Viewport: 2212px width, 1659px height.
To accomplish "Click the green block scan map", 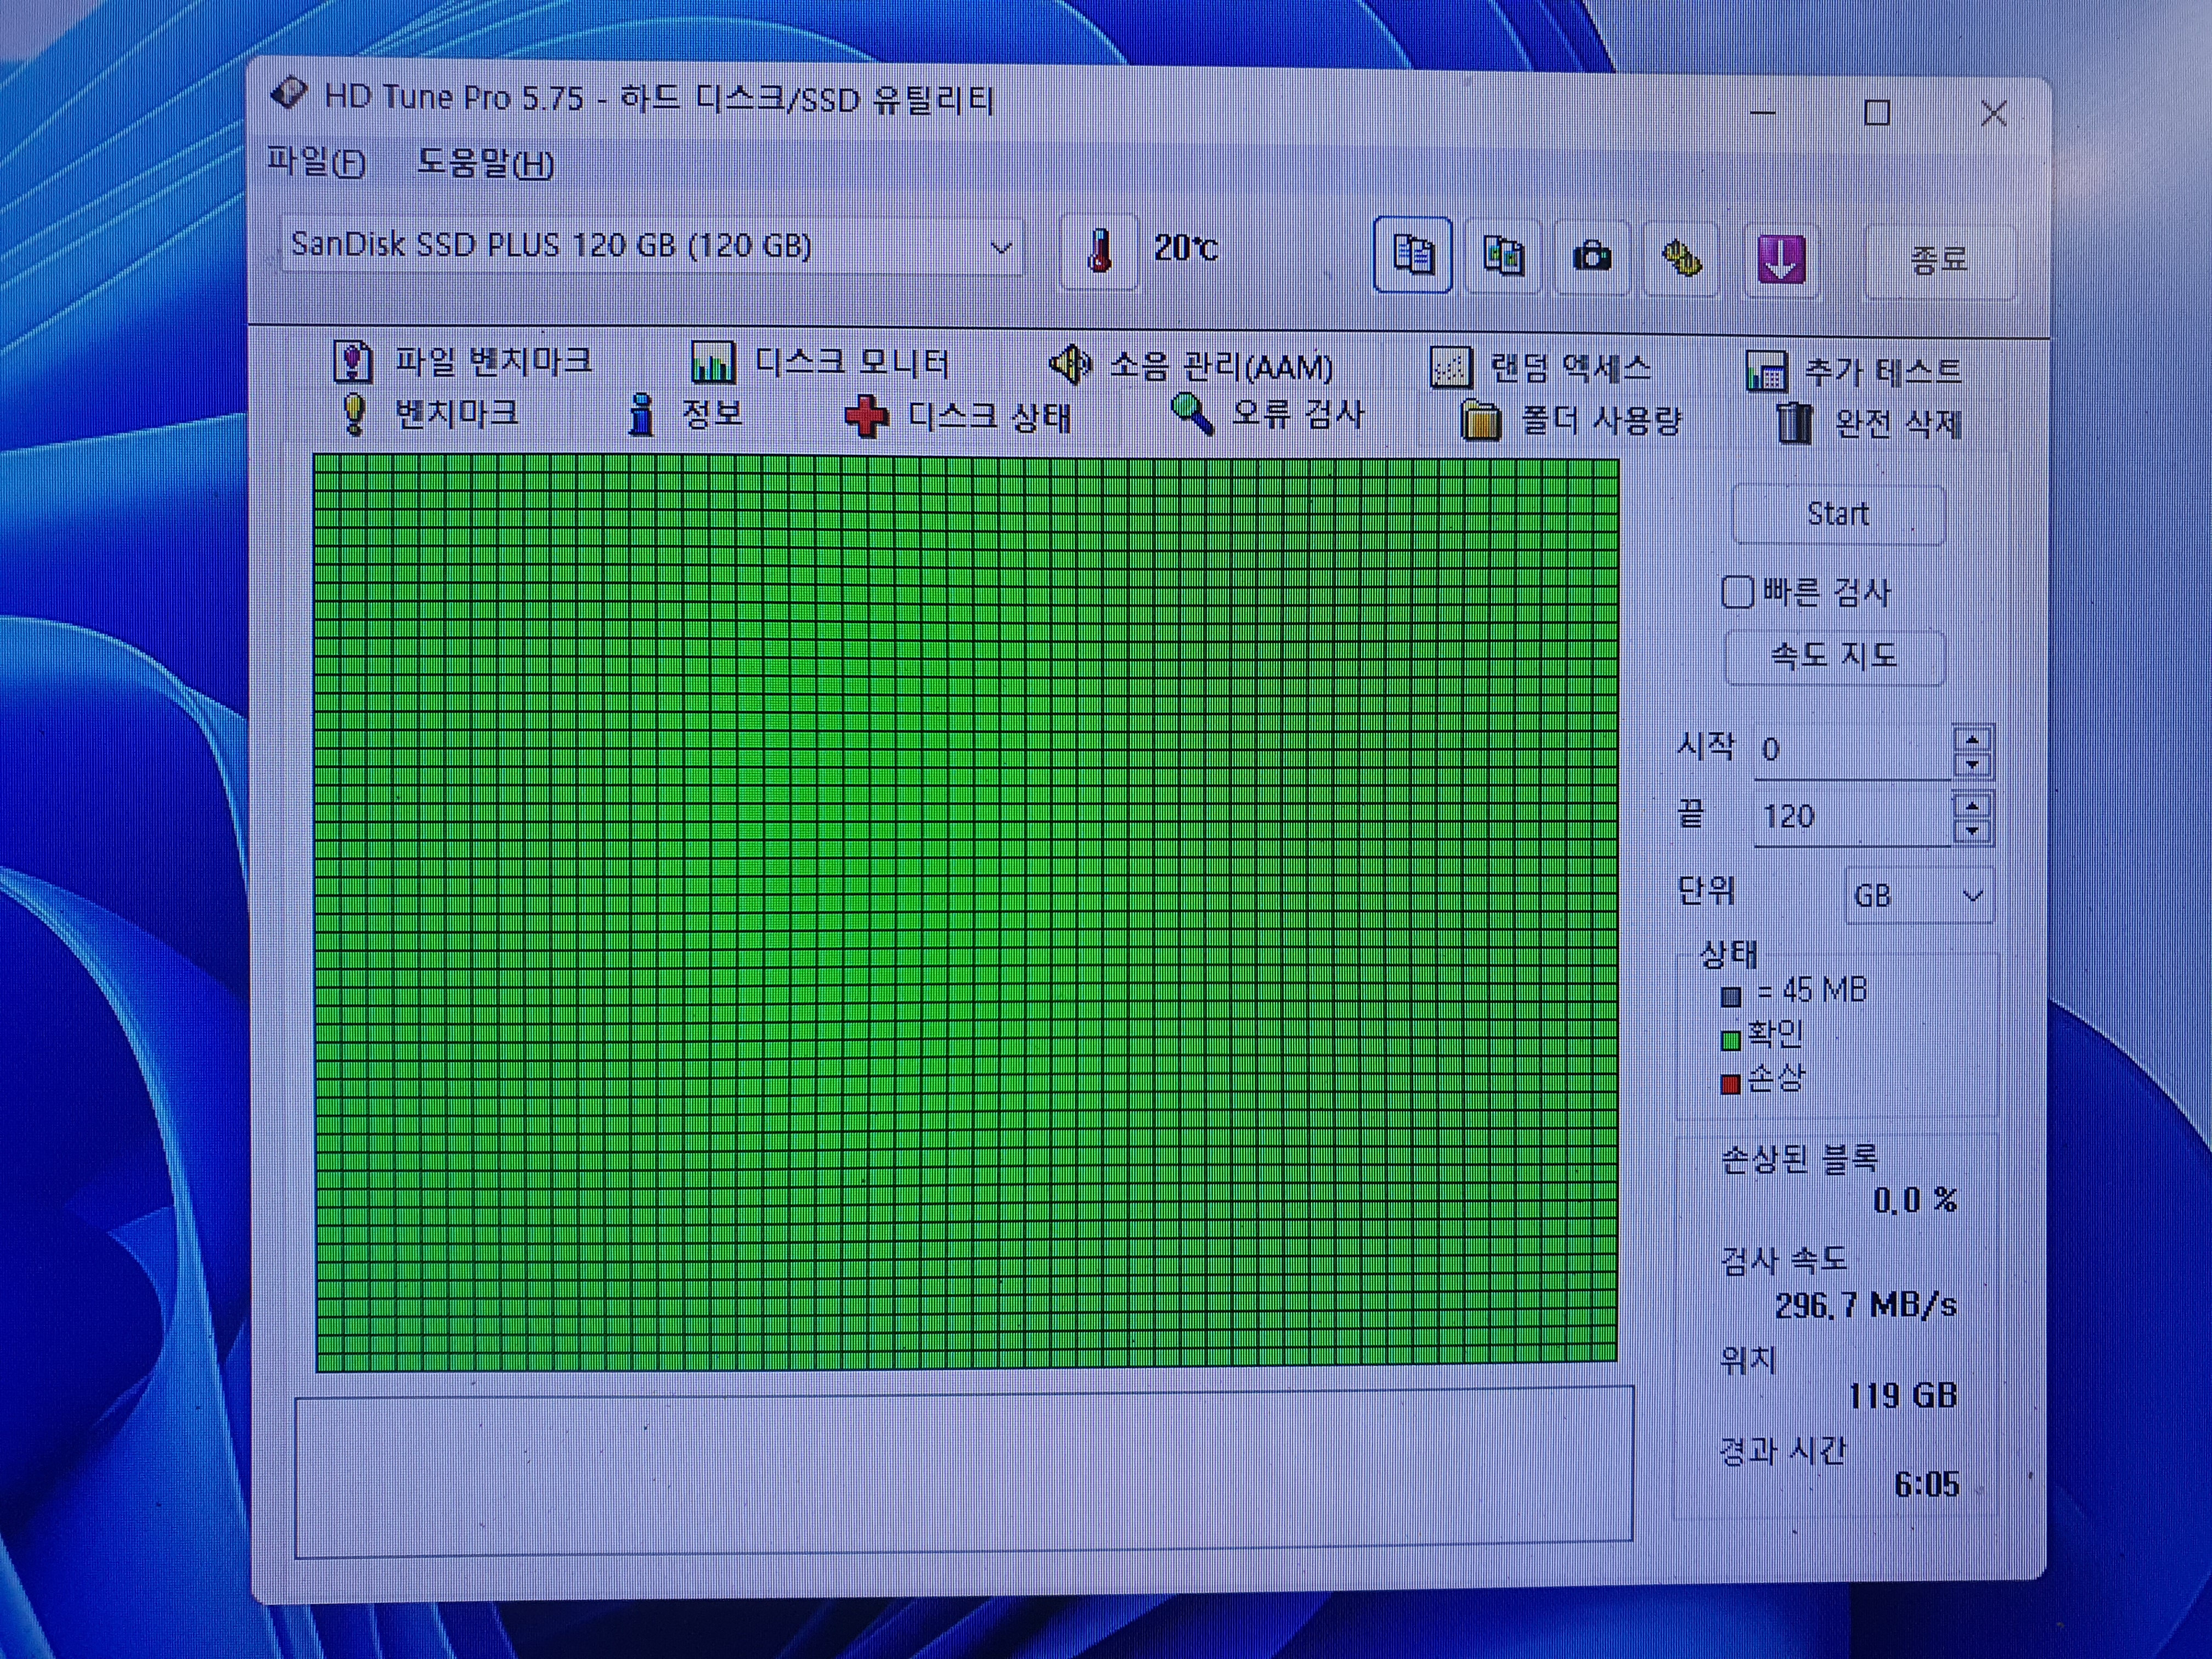I will tap(966, 913).
